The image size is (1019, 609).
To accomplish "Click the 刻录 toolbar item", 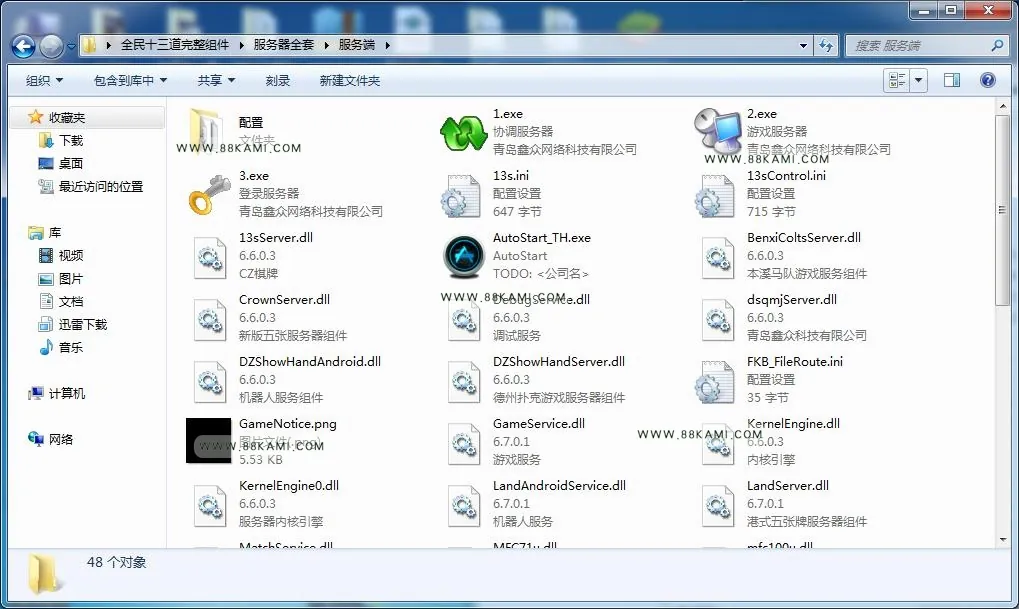I will 277,81.
